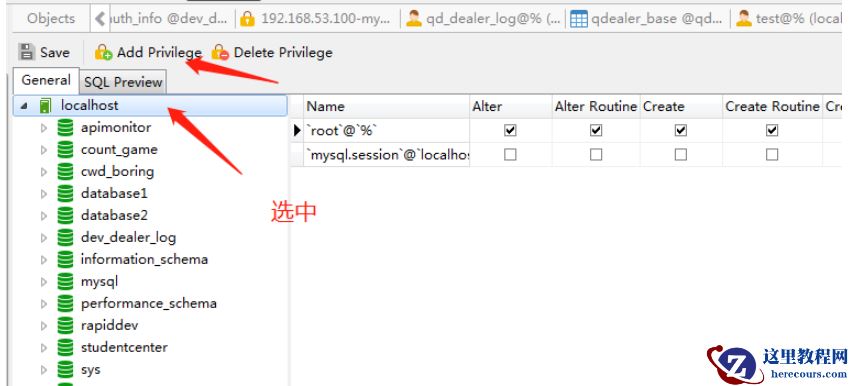Viewport: 853px width, 386px height.
Task: Click the Alter column header
Action: click(x=510, y=107)
